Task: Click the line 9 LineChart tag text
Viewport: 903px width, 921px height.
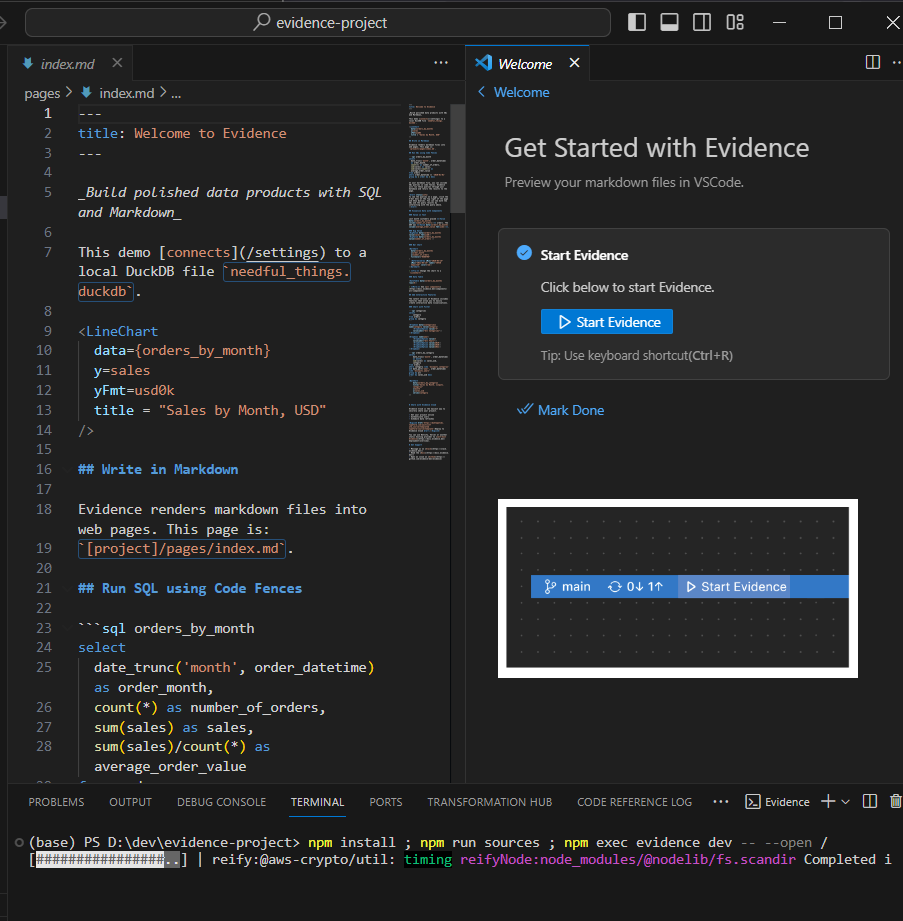Action: tap(118, 331)
